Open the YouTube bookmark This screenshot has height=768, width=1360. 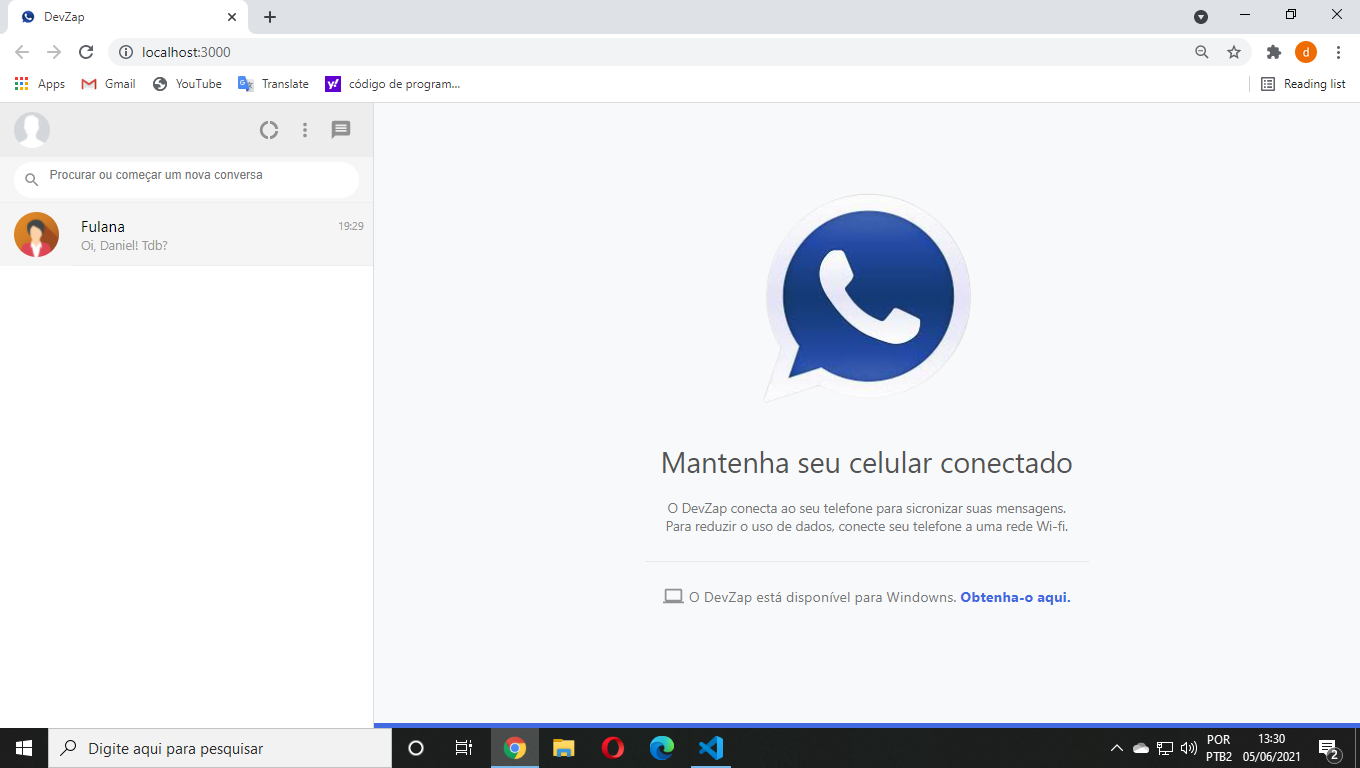click(187, 84)
